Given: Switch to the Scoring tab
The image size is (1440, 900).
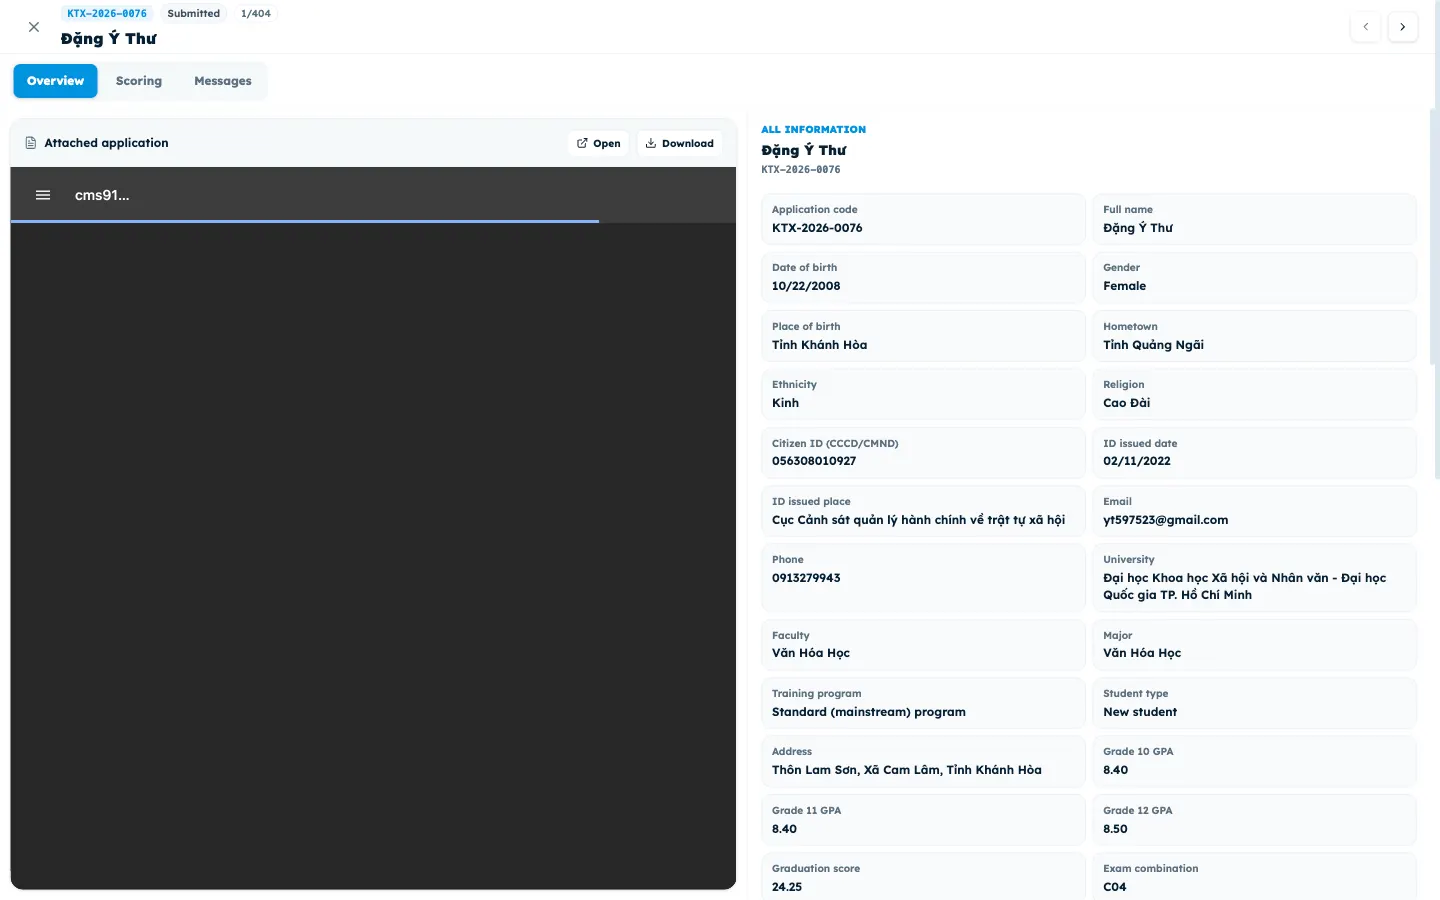Looking at the screenshot, I should [x=139, y=81].
